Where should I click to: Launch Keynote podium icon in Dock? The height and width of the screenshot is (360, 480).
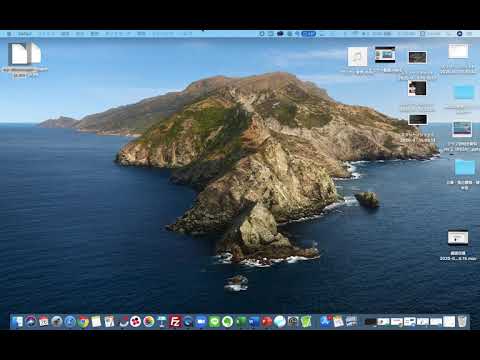tap(162, 322)
